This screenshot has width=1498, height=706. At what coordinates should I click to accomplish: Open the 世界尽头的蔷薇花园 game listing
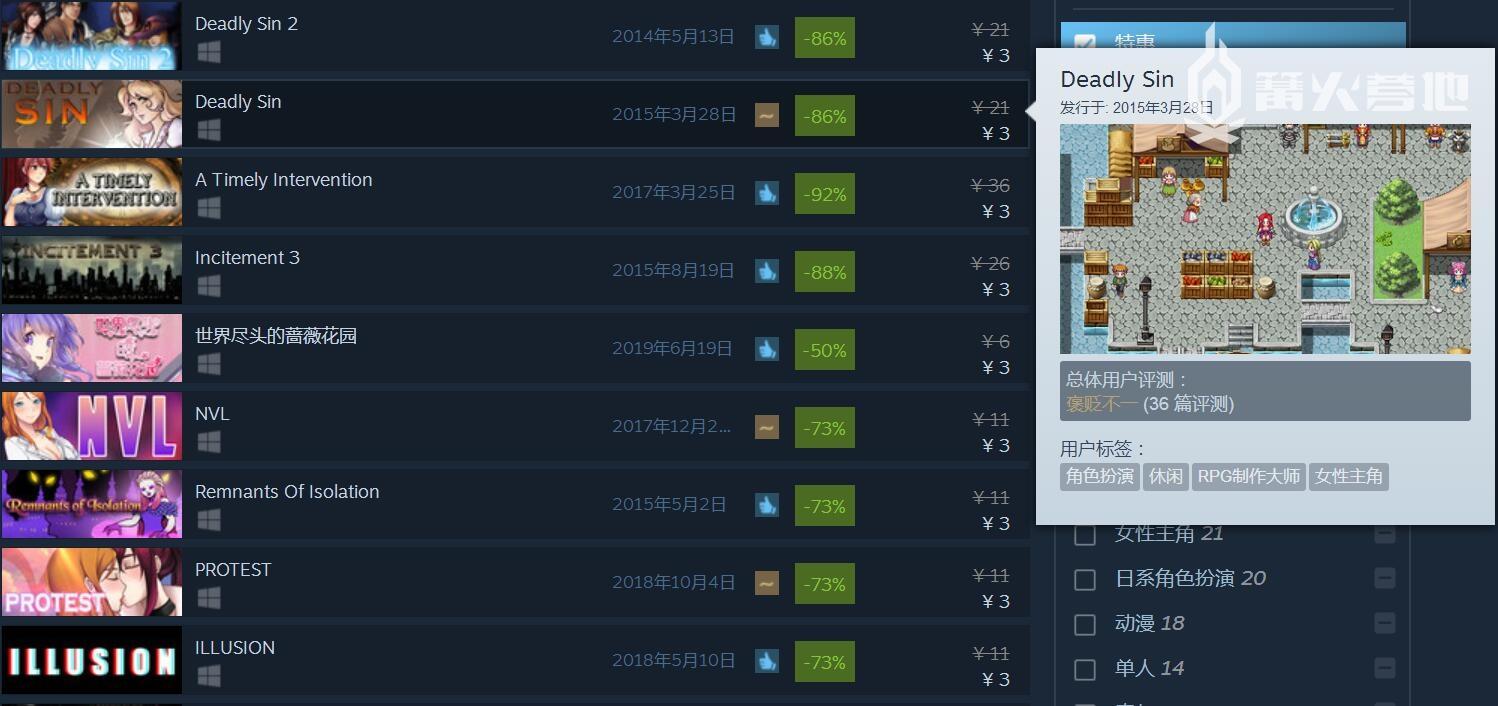pos(276,336)
